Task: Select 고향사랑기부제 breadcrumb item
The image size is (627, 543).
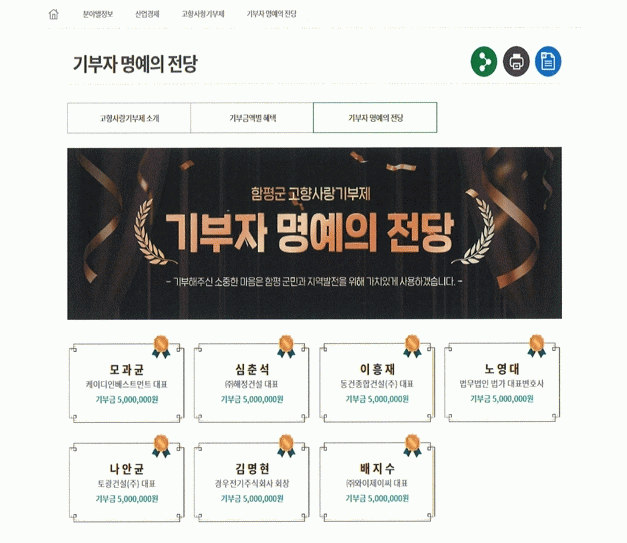Action: pyautogui.click(x=203, y=14)
